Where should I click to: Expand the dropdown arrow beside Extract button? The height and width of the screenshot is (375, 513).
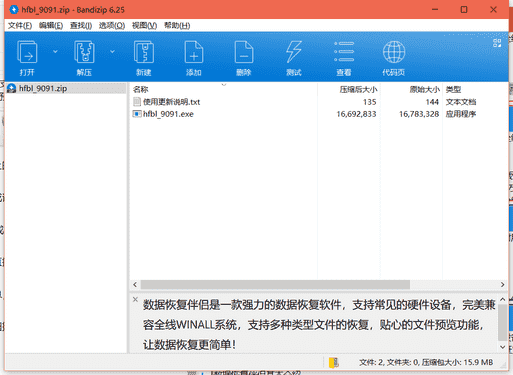click(x=112, y=52)
